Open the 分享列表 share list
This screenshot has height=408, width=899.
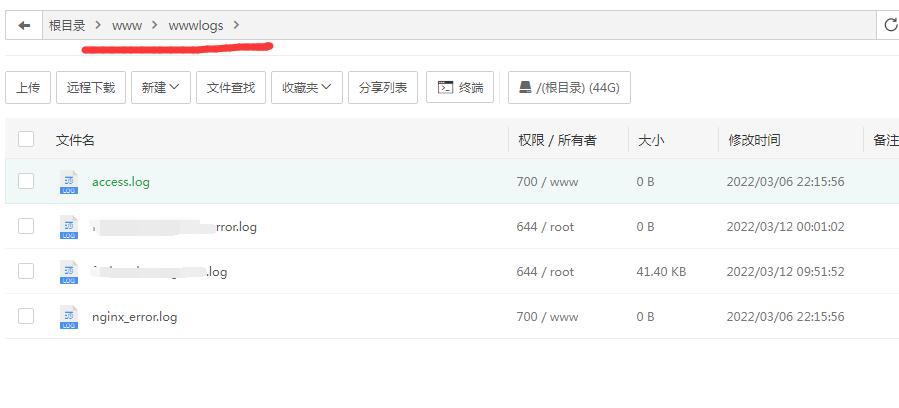click(383, 88)
